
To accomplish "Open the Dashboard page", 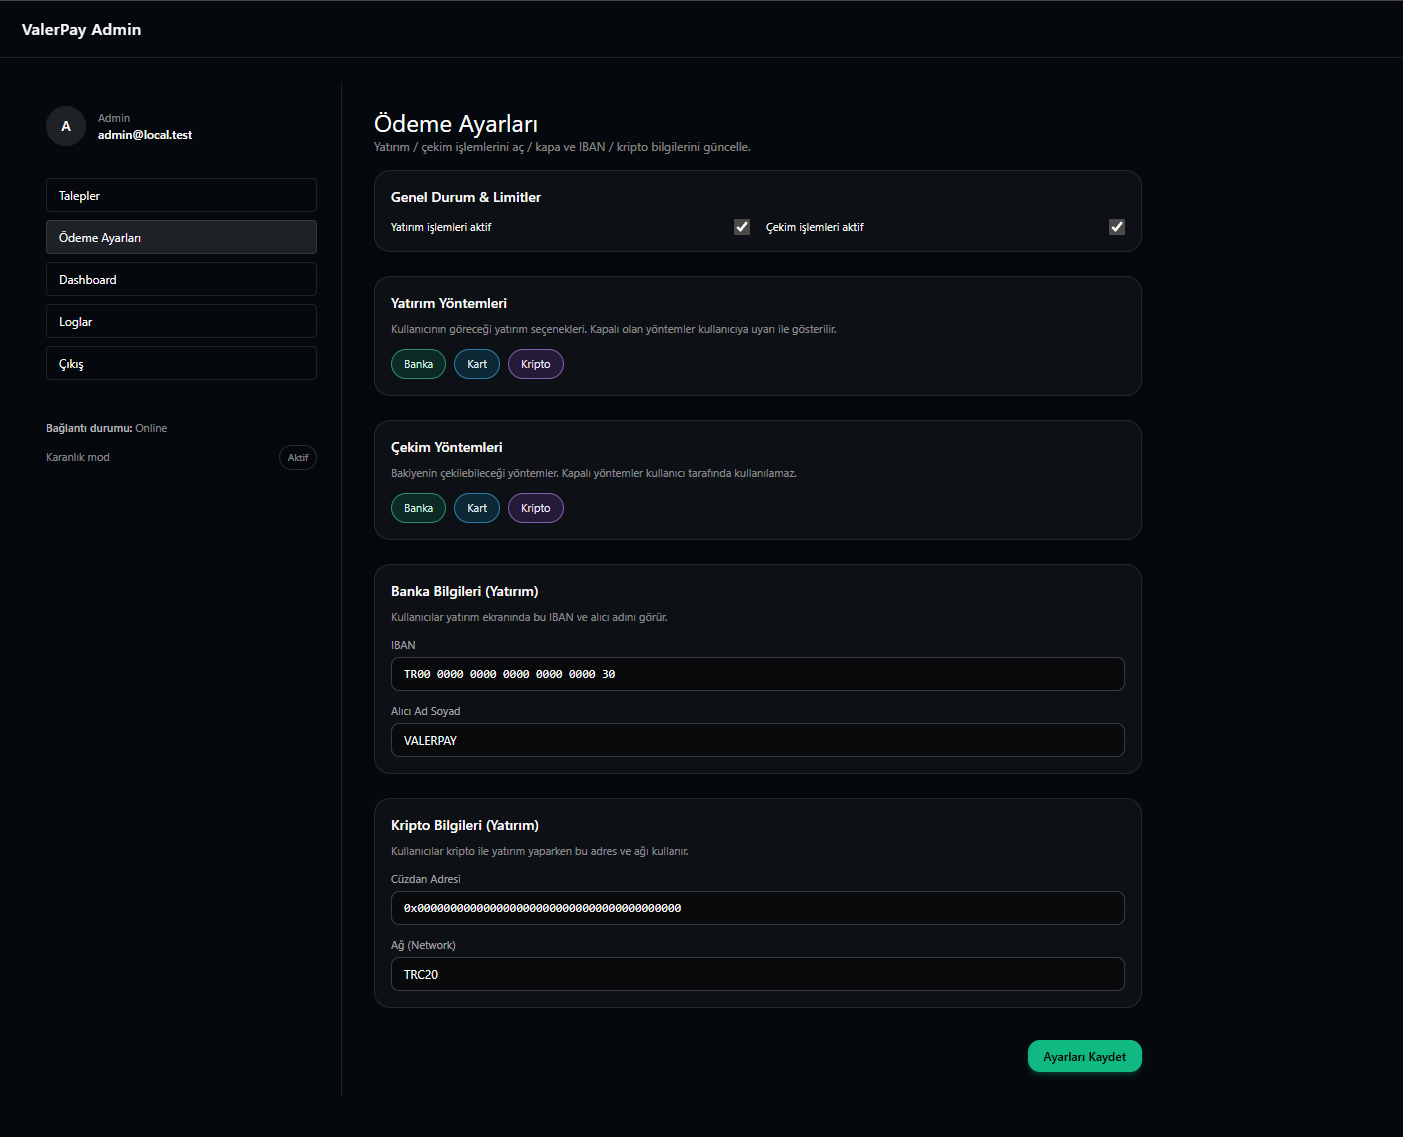I will pos(180,279).
